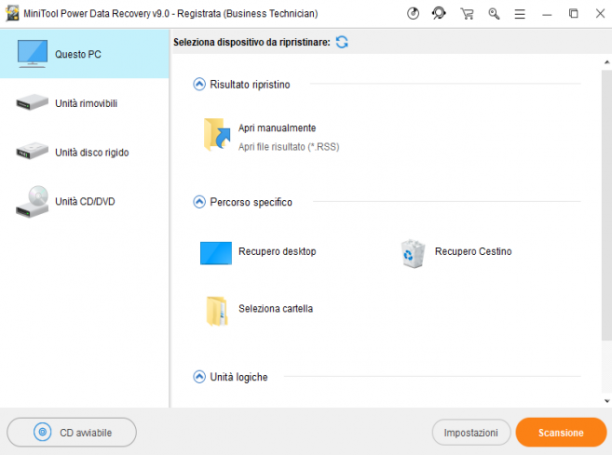Click Risultato ripristino heading text

pos(250,85)
